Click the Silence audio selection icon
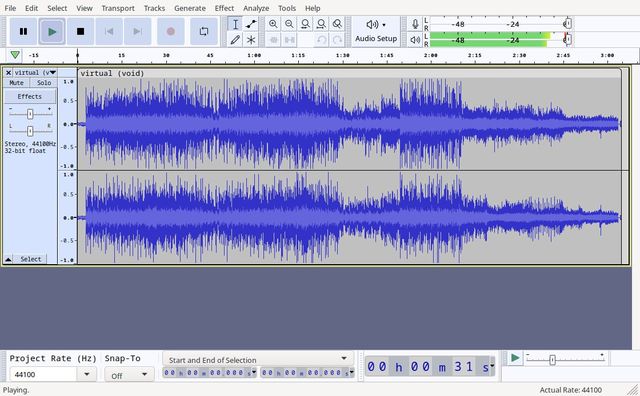The image size is (640, 396). (289, 40)
